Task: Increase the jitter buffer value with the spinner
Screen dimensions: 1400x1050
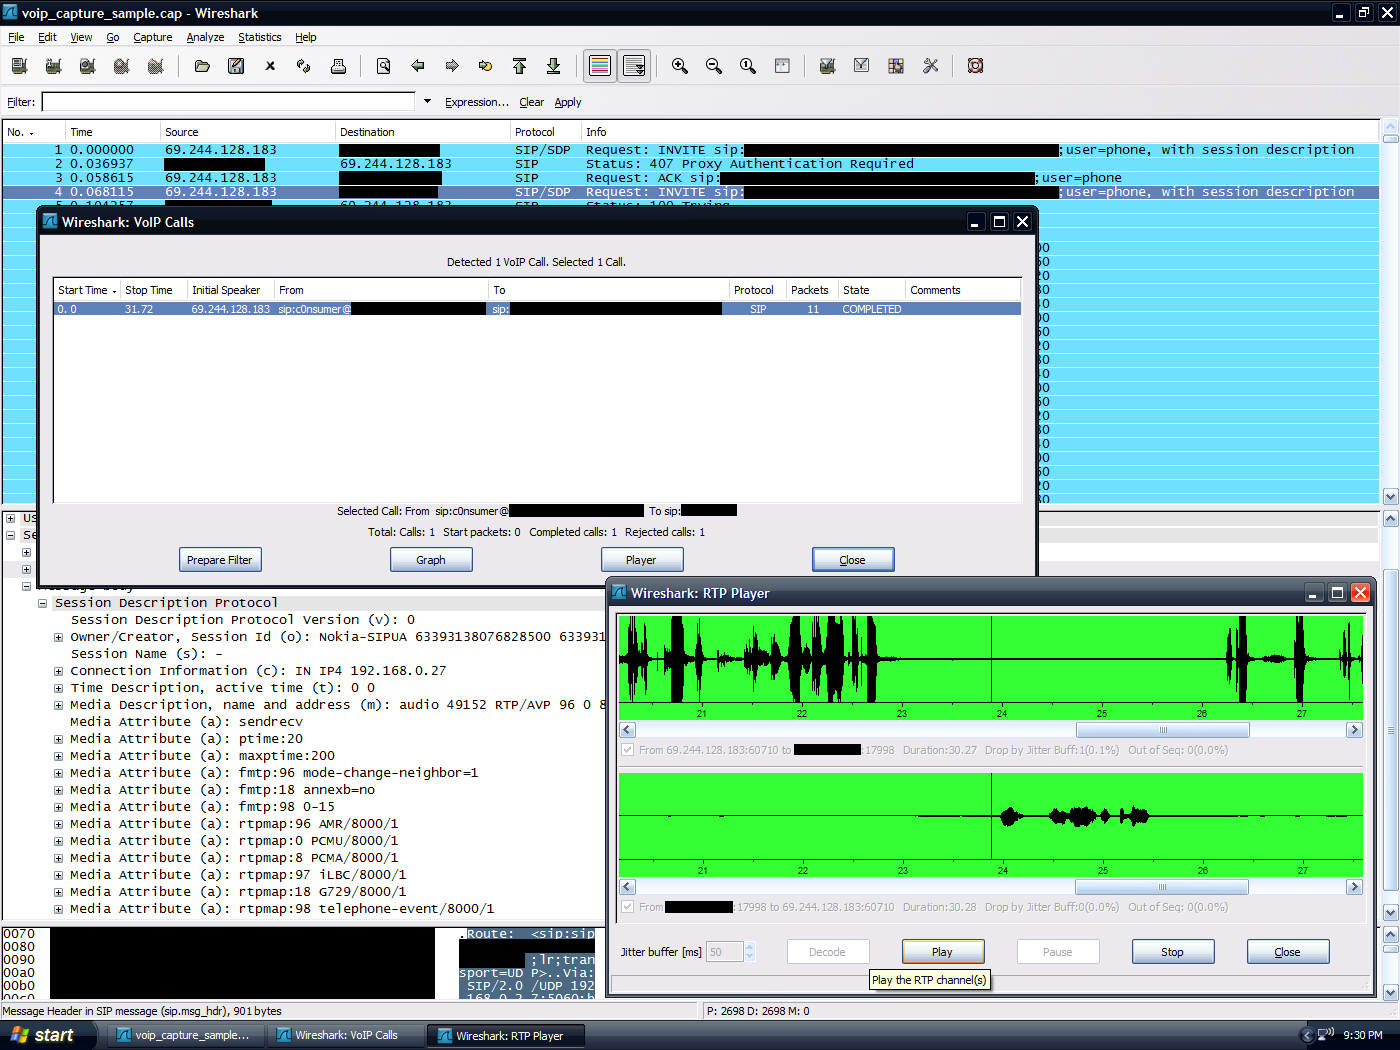Action: coord(750,947)
